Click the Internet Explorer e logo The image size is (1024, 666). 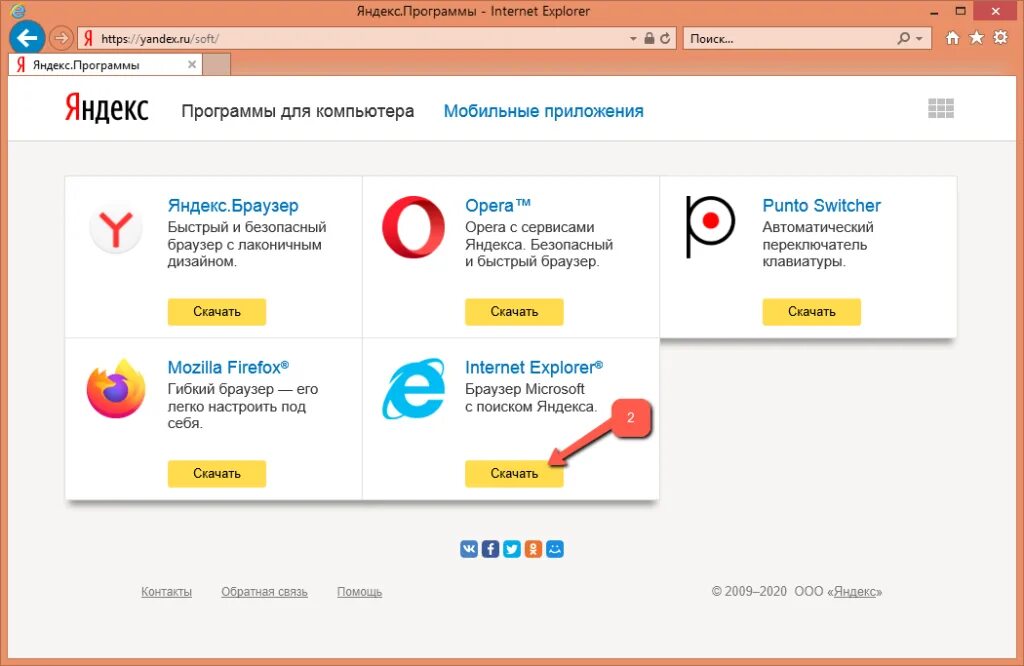coord(413,388)
